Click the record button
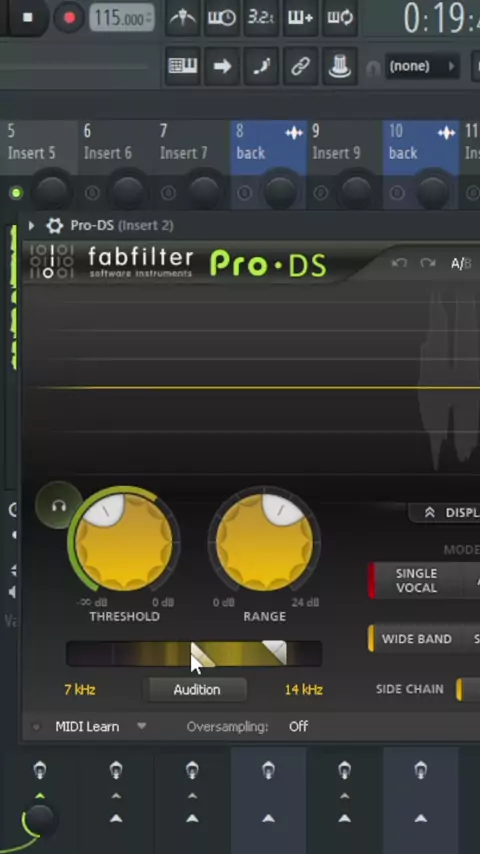The image size is (480, 854). [69, 17]
